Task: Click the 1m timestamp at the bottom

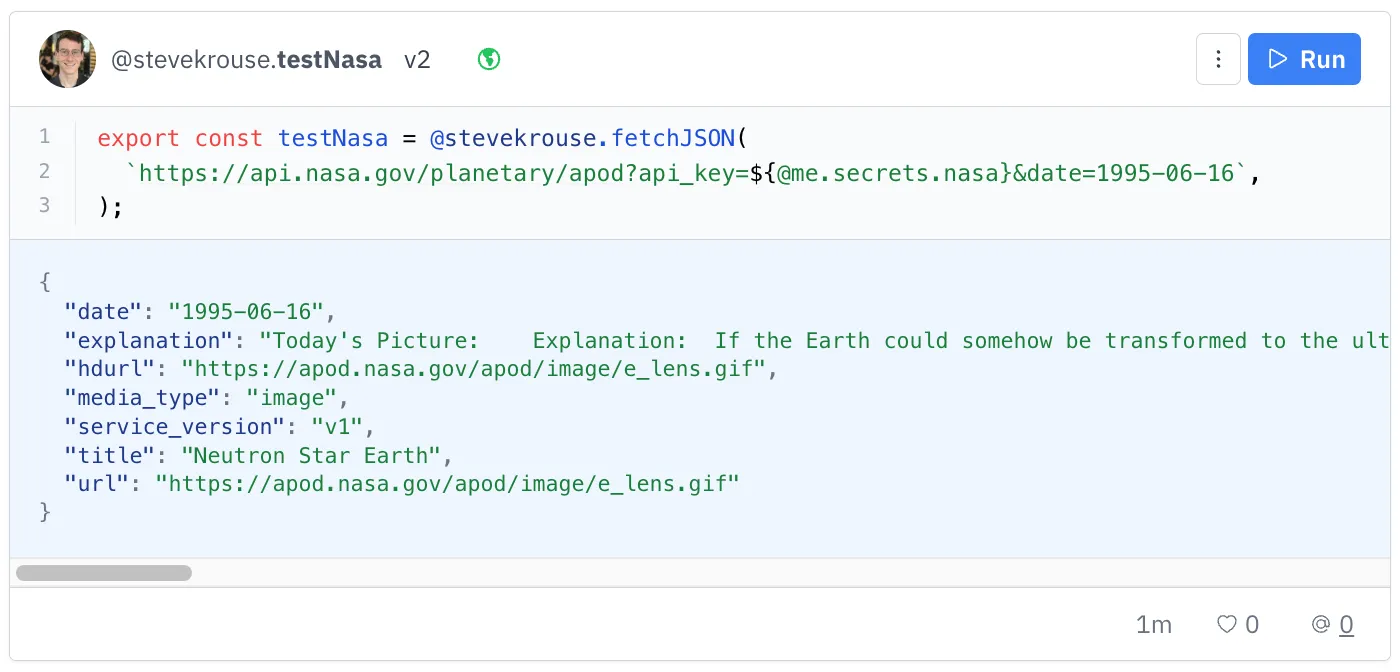Action: click(x=1154, y=624)
